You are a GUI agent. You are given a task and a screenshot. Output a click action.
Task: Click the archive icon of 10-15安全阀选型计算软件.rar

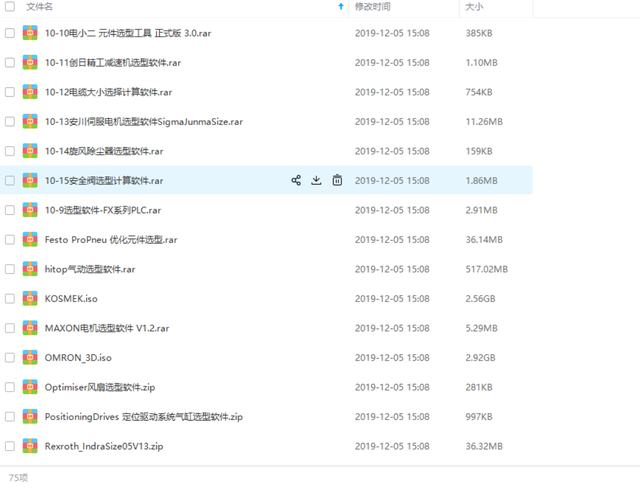30,180
